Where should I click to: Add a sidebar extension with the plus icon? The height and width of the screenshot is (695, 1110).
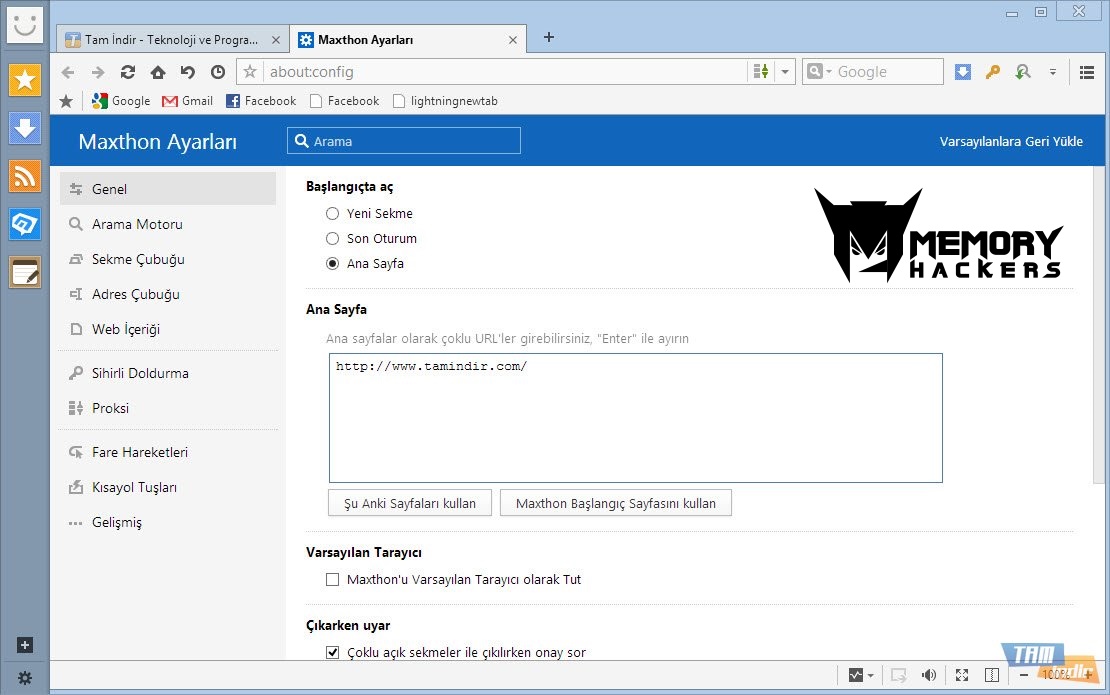(25, 645)
